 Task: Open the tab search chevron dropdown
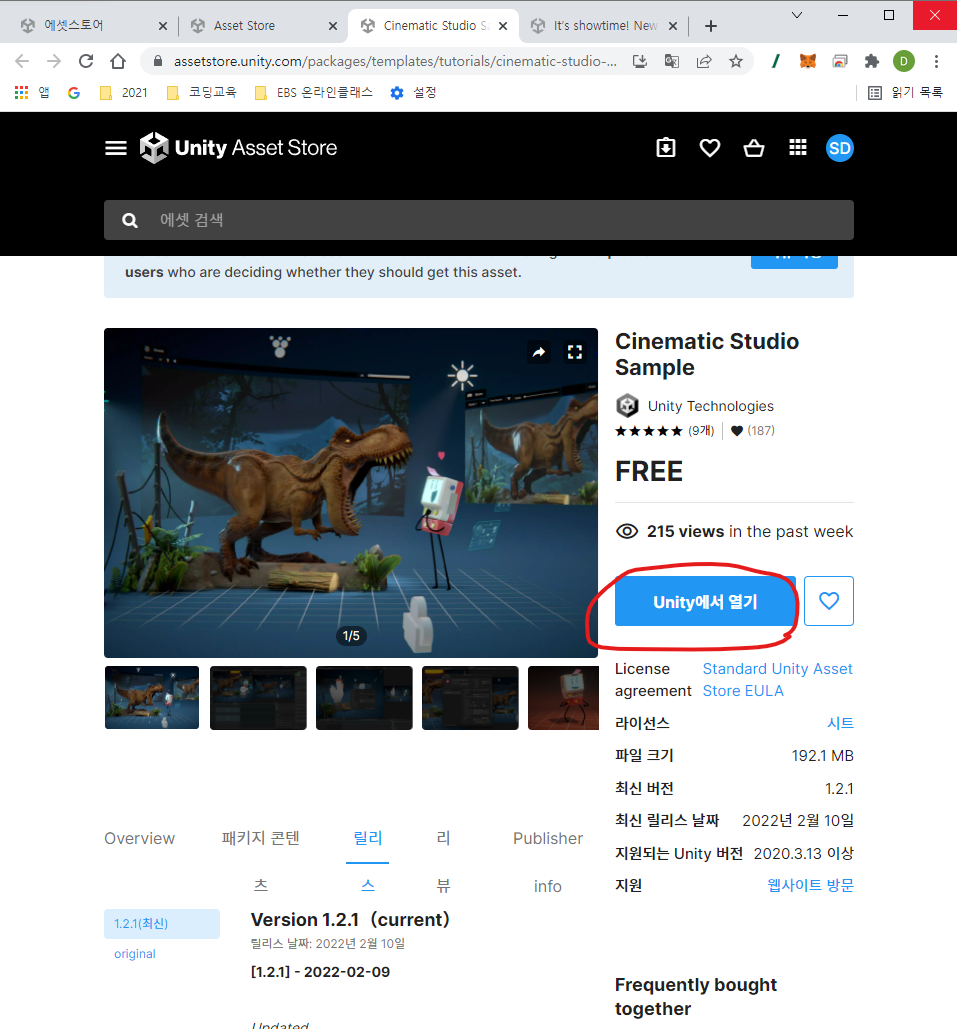797,15
